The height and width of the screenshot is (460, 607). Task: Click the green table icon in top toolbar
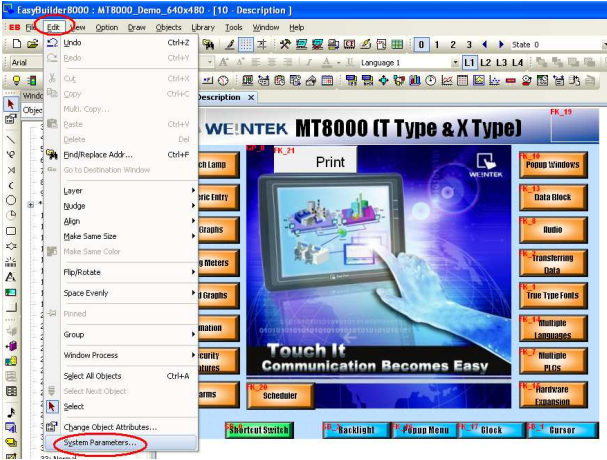pos(397,44)
